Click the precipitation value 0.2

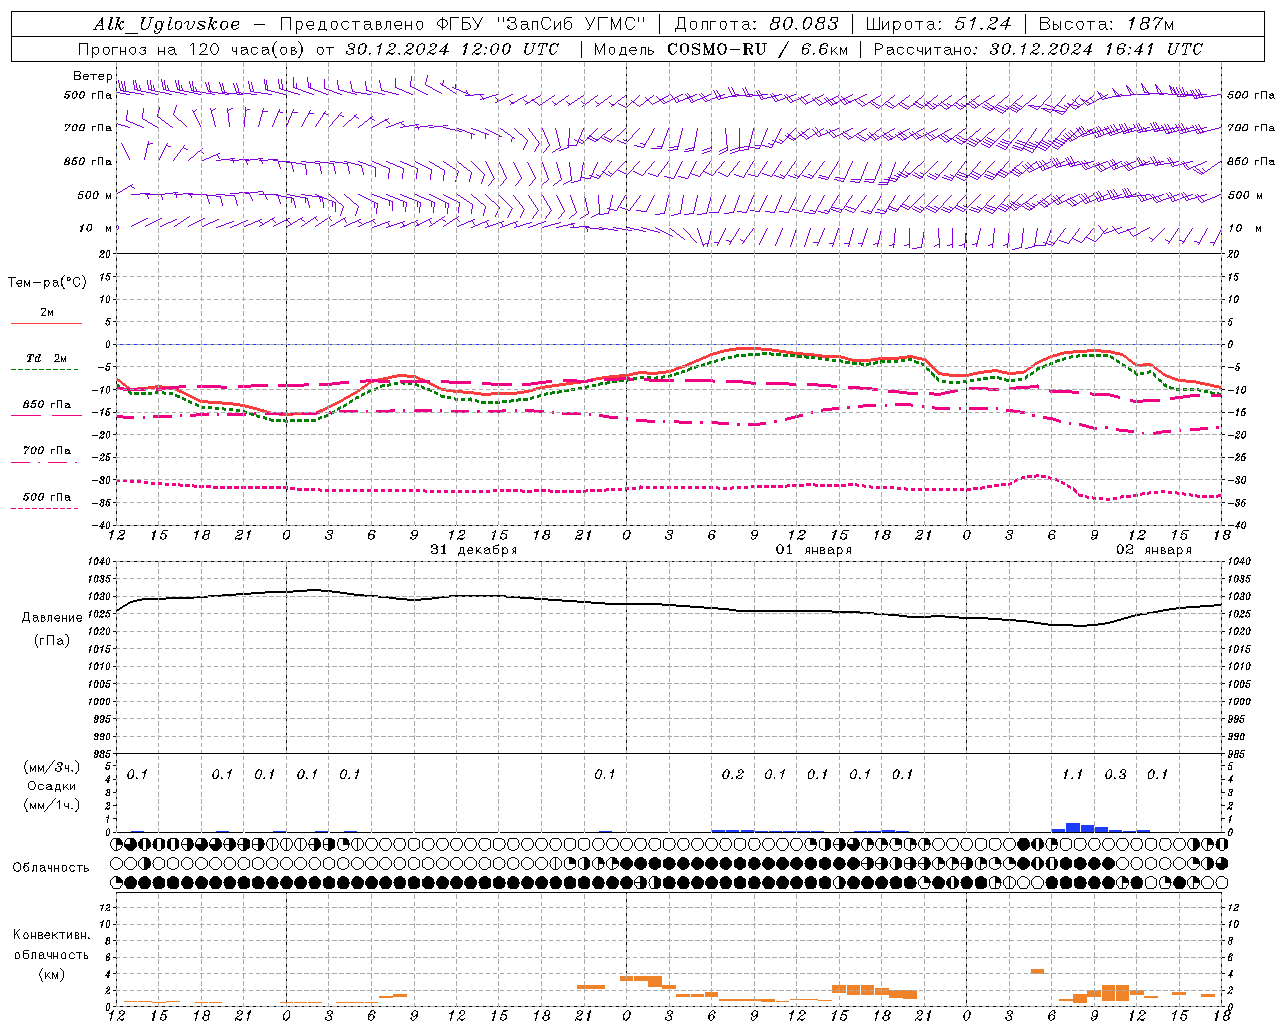click(x=733, y=775)
